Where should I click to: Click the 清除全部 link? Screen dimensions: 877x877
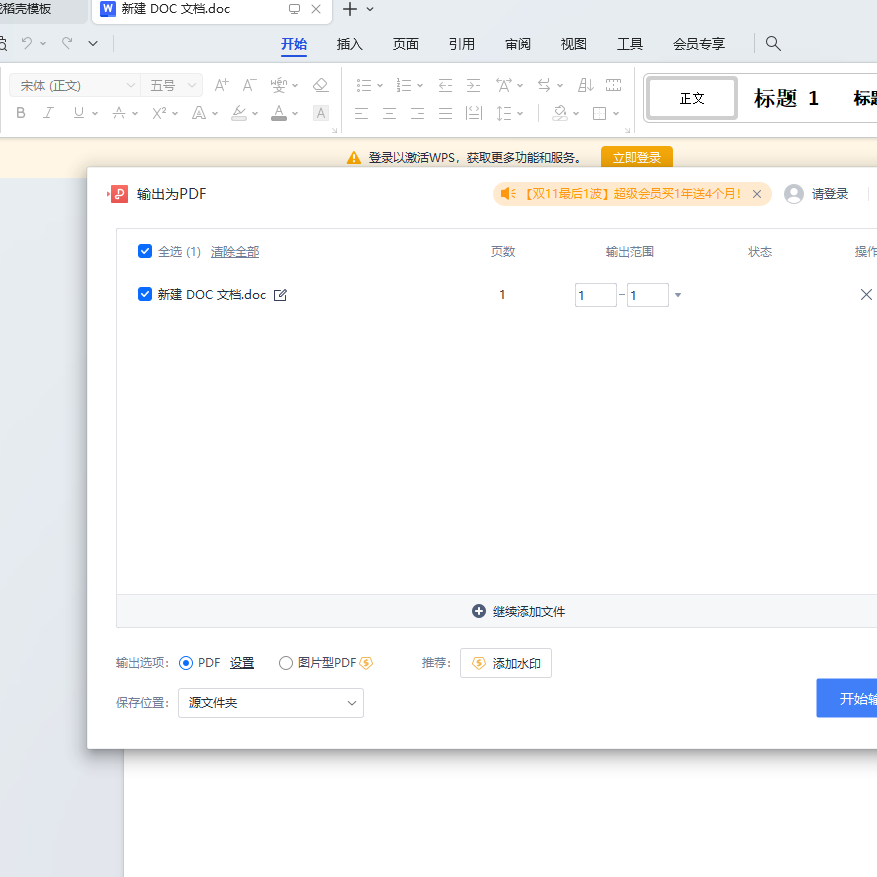[235, 252]
